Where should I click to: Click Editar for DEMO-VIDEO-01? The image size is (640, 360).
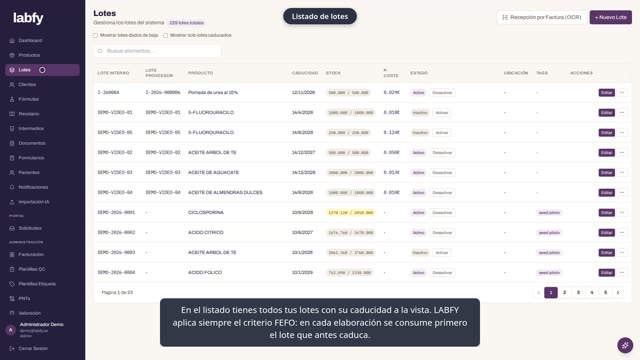(x=607, y=113)
